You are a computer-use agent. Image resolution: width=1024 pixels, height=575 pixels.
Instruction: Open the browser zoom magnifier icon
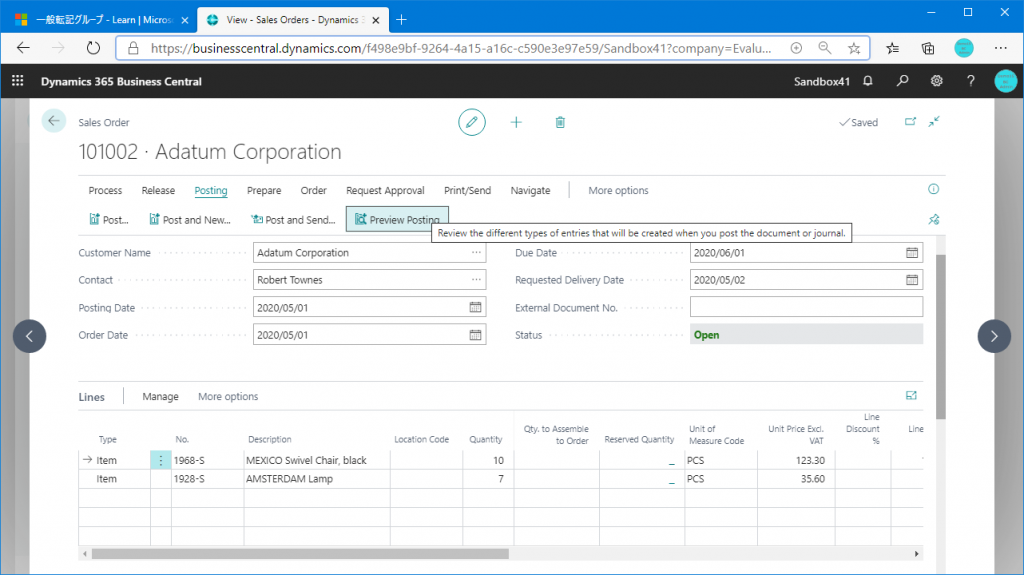[x=825, y=48]
